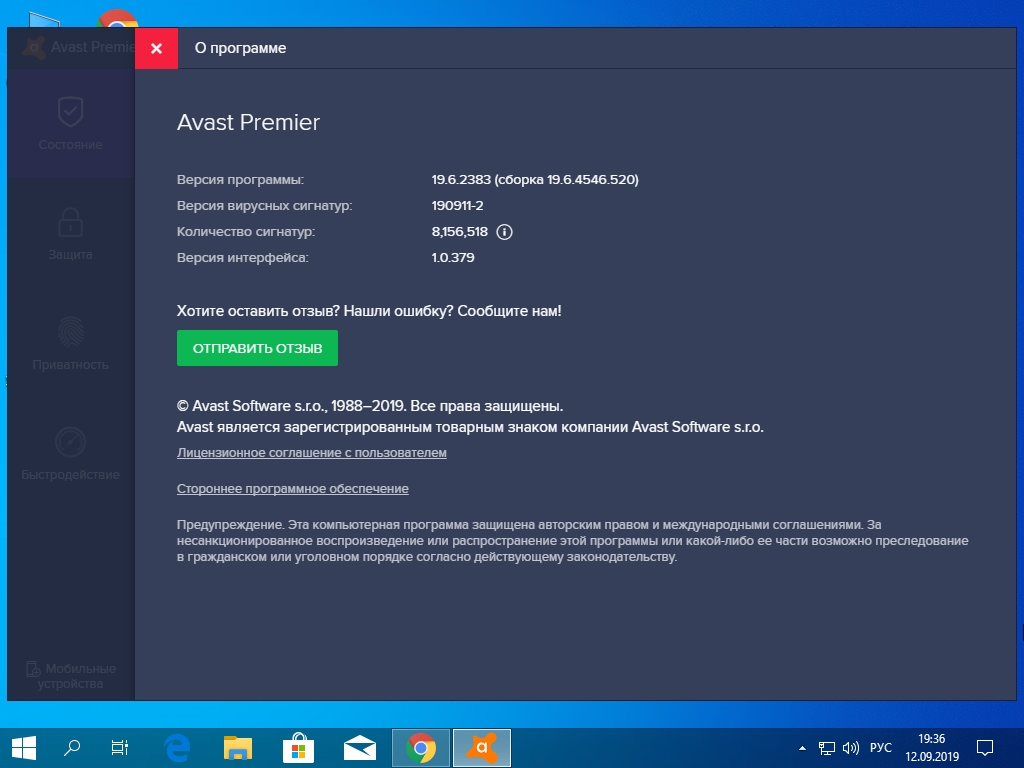This screenshot has width=1024, height=768.
Task: Show hidden tray icons arrow
Action: (x=803, y=748)
